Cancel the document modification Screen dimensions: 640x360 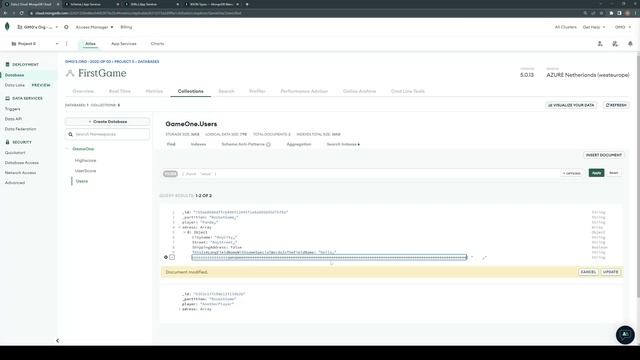tap(588, 272)
